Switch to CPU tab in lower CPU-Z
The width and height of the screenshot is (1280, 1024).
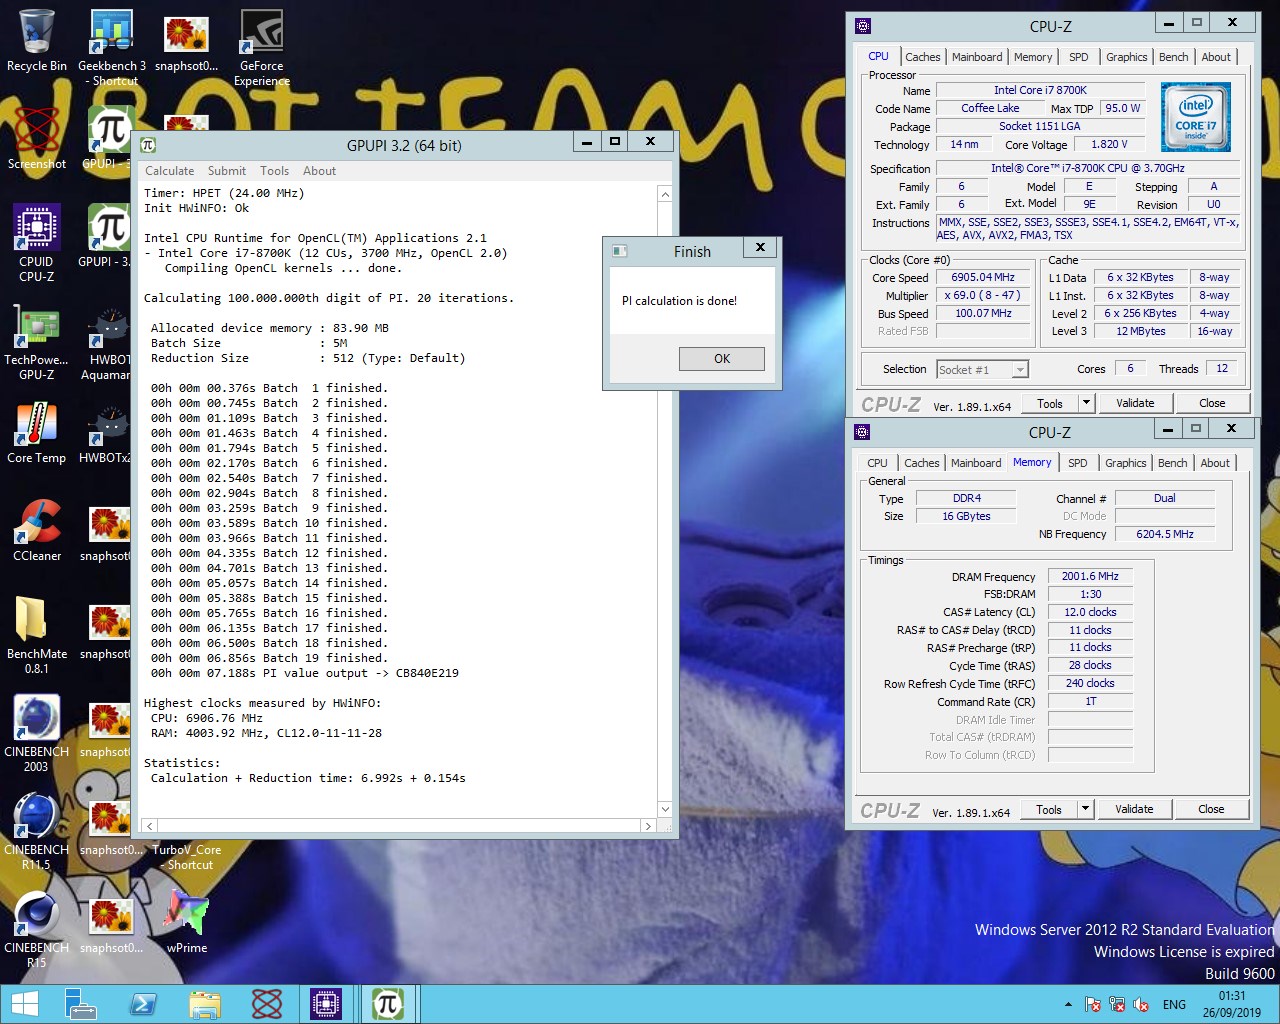877,463
